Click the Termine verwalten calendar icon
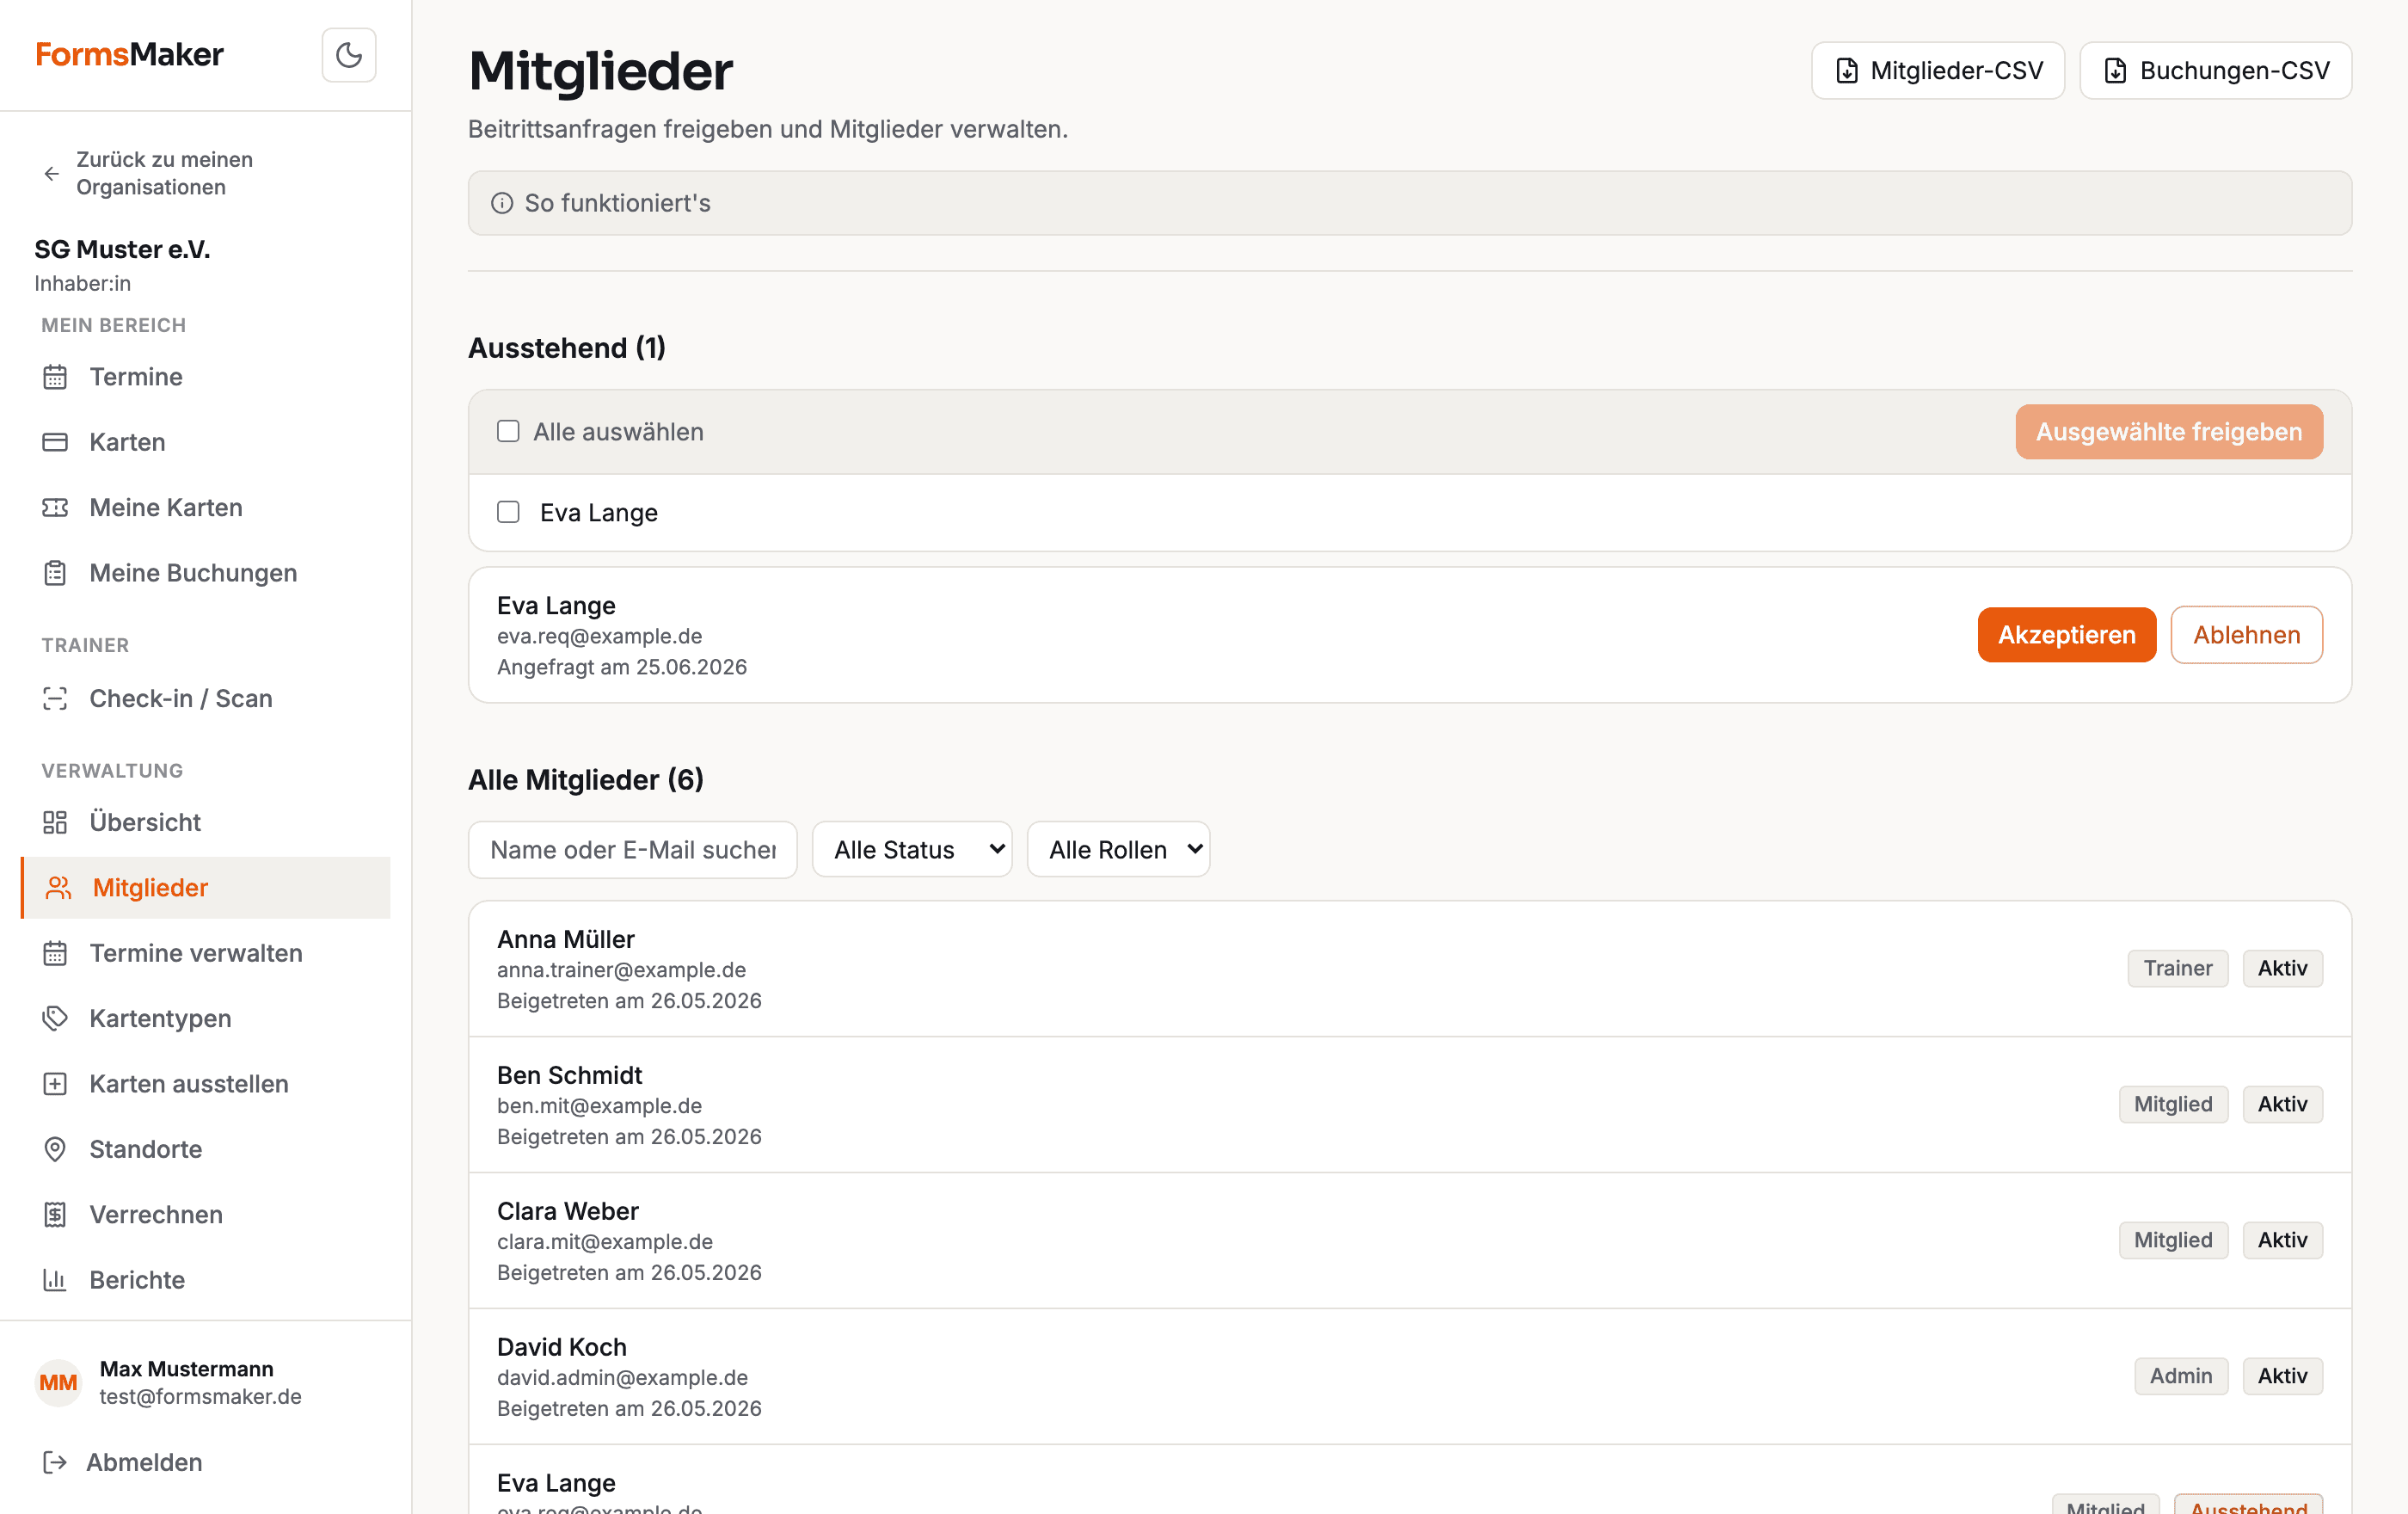Viewport: 2408px width, 1514px height. point(55,953)
